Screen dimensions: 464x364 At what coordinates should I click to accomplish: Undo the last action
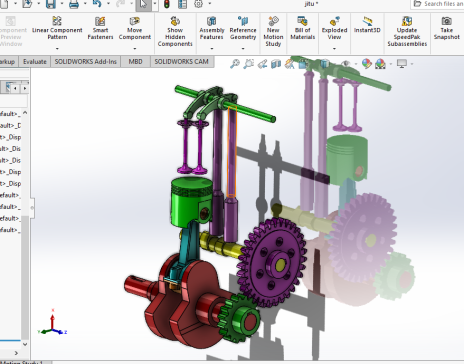97,4
